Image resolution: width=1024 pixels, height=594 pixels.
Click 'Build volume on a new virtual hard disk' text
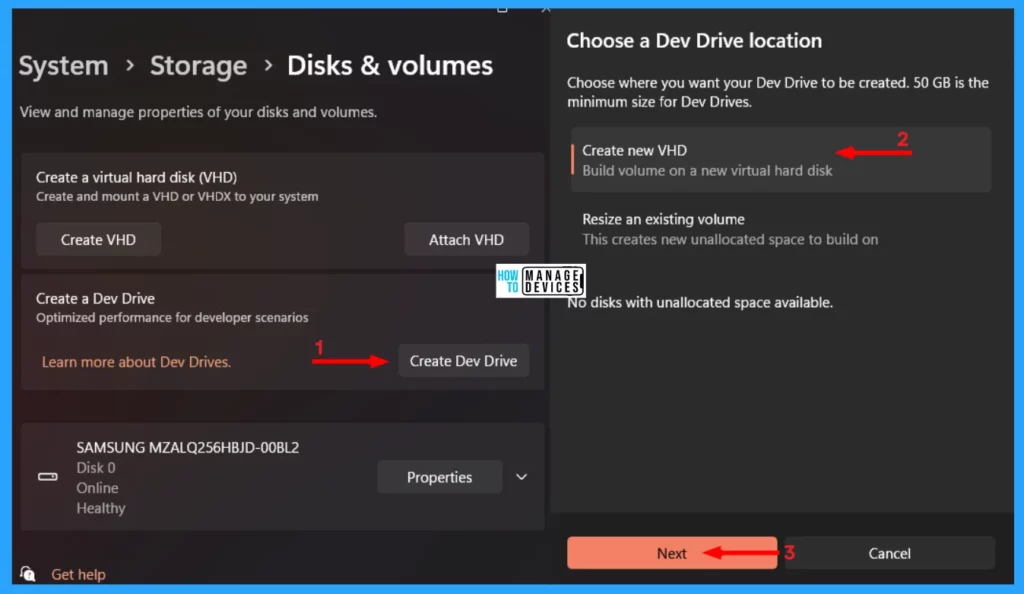click(x=707, y=171)
